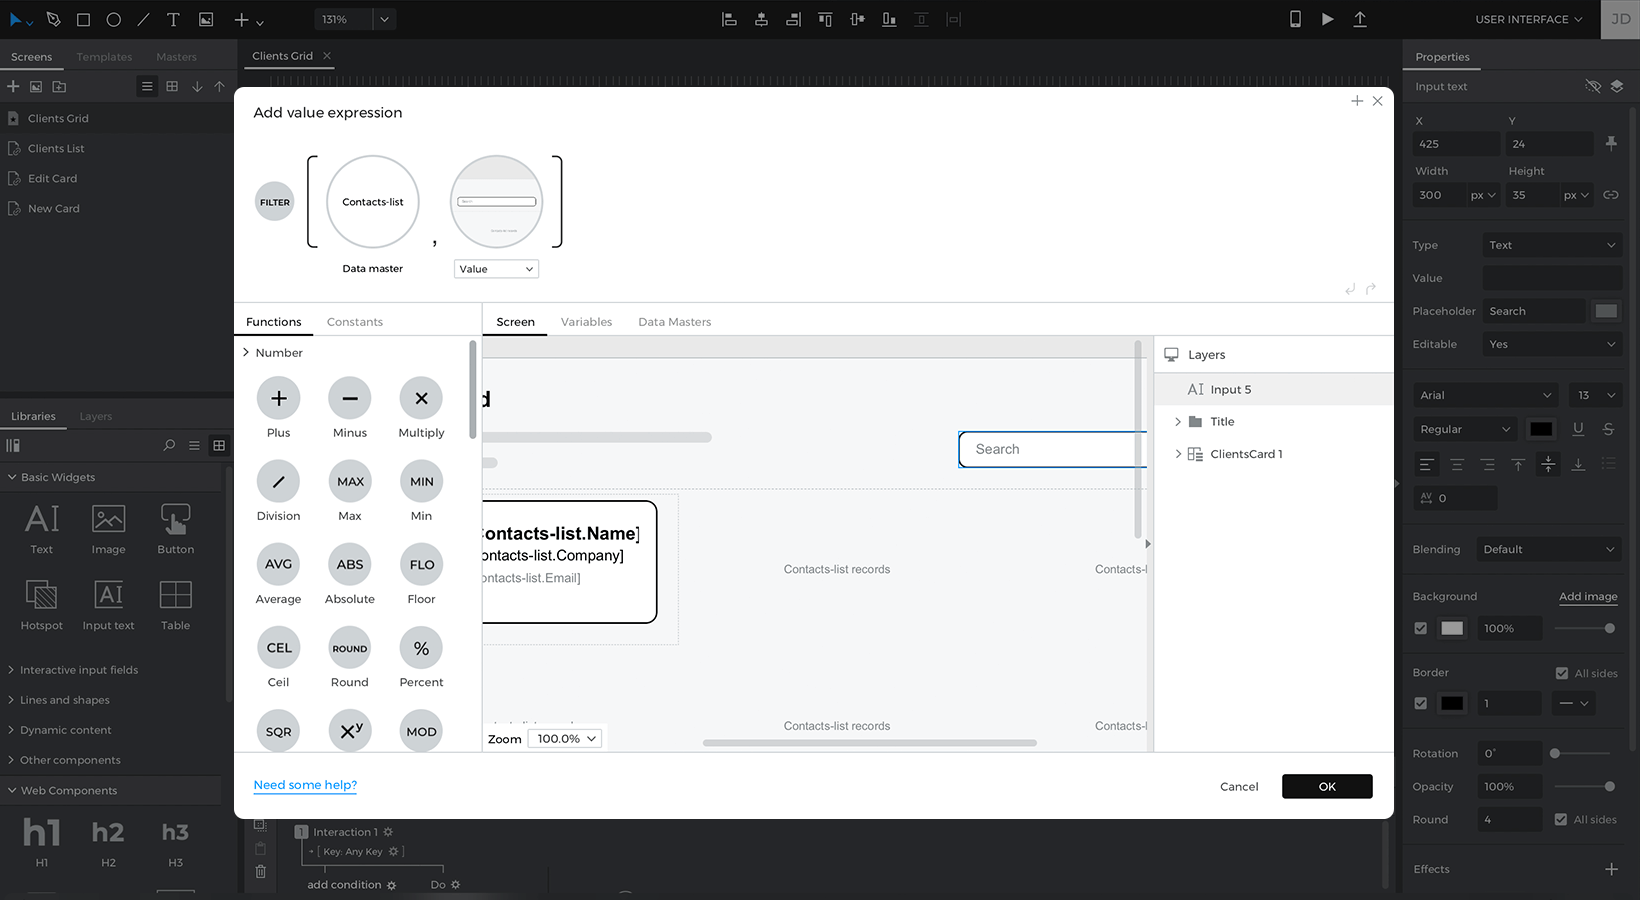Choose the MAX function icon
The width and height of the screenshot is (1640, 900).
point(350,482)
